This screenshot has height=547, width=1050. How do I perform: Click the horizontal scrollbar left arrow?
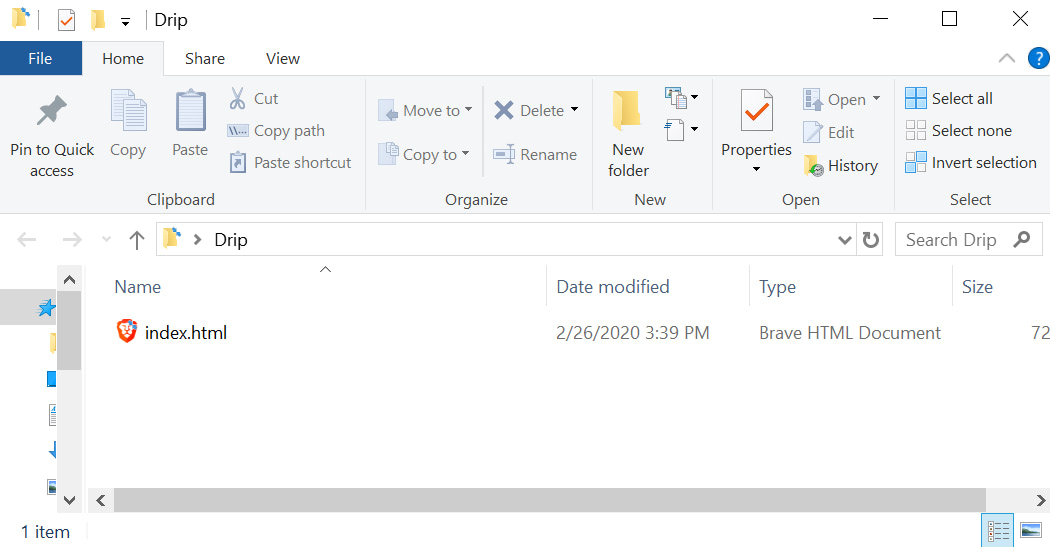[x=100, y=500]
